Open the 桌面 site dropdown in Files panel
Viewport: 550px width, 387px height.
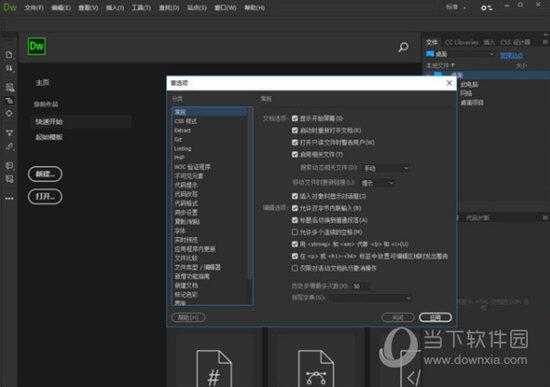(460, 54)
